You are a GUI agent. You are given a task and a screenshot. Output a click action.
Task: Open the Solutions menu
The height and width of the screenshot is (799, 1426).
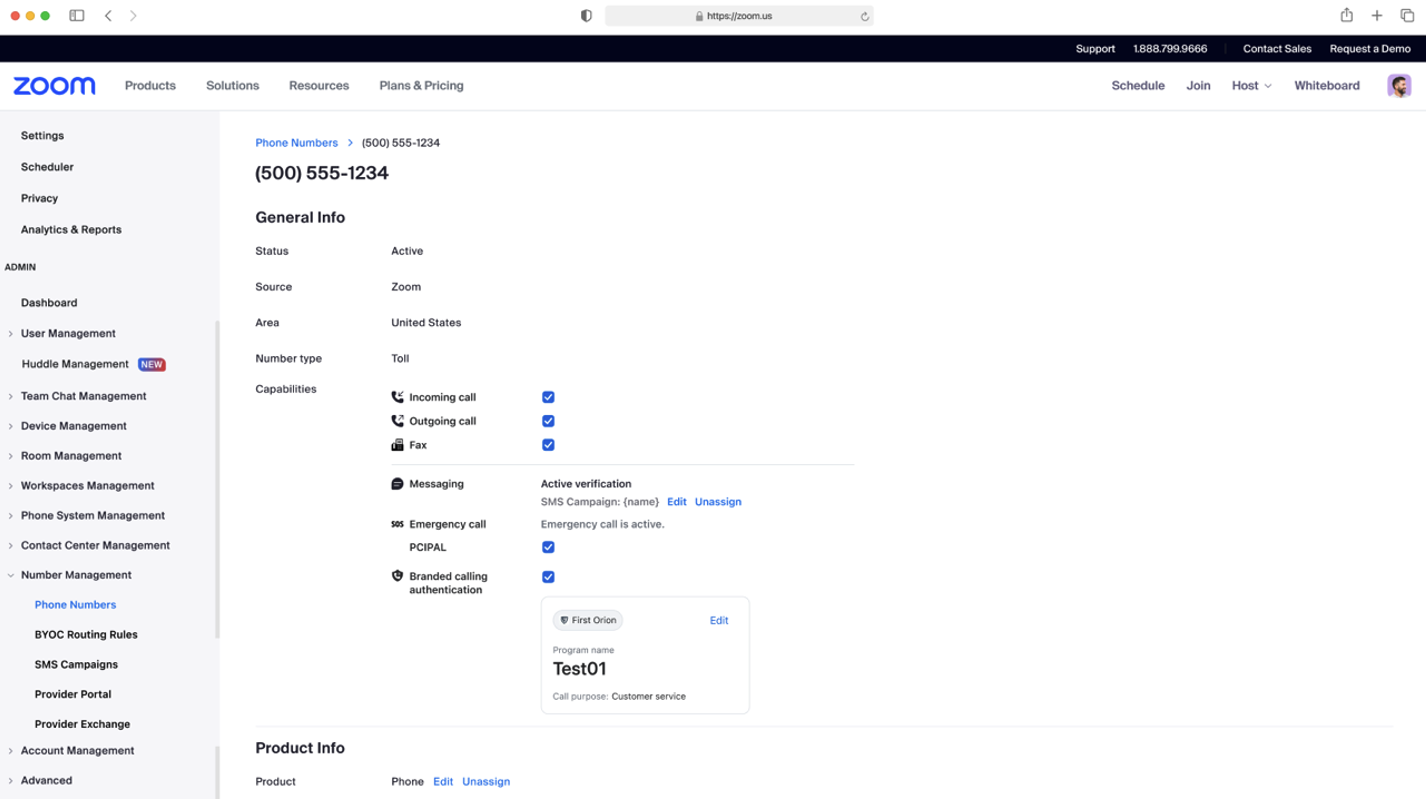232,86
